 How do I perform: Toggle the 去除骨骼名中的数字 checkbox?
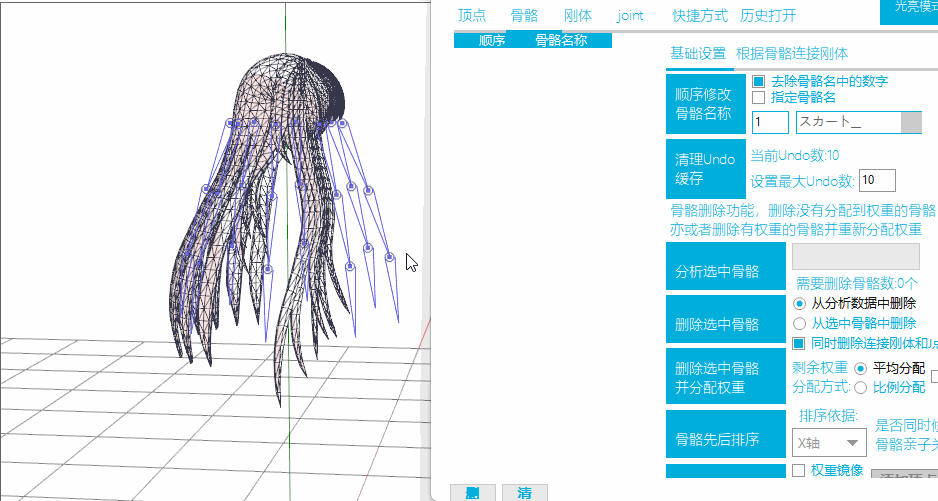click(758, 81)
